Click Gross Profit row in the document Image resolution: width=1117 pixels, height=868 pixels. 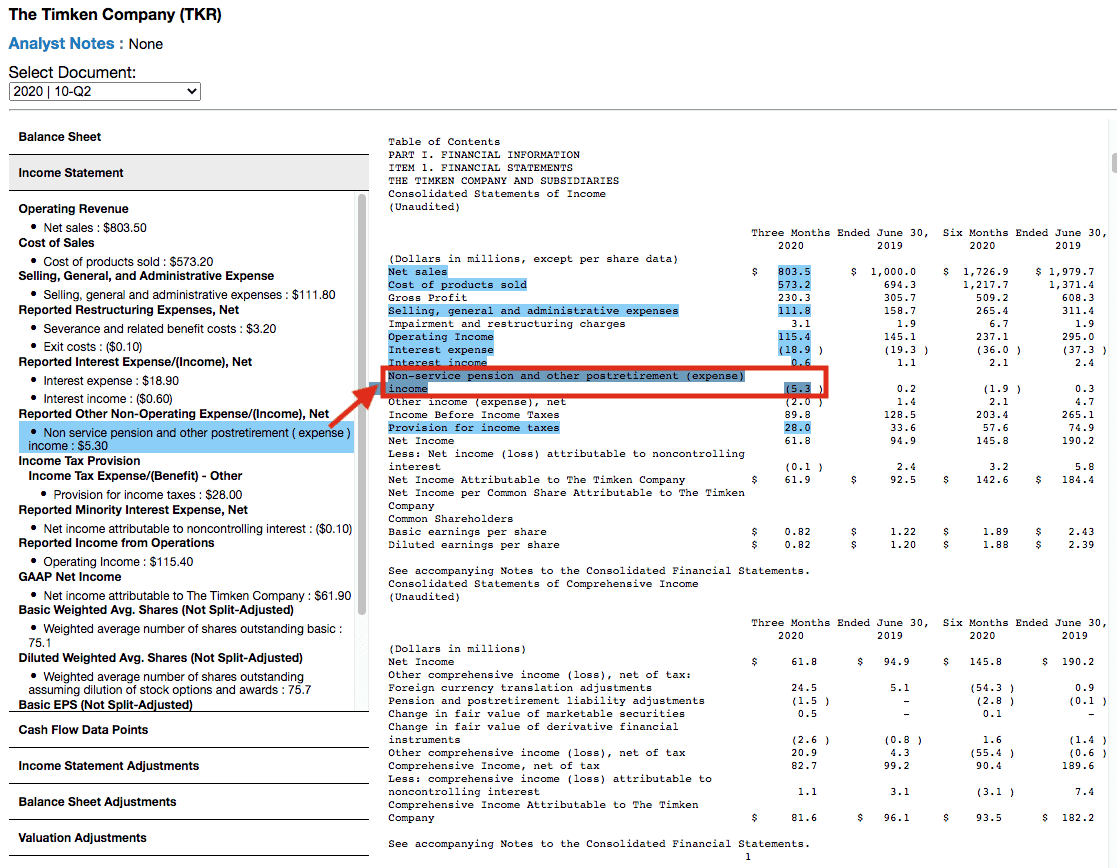pos(427,298)
